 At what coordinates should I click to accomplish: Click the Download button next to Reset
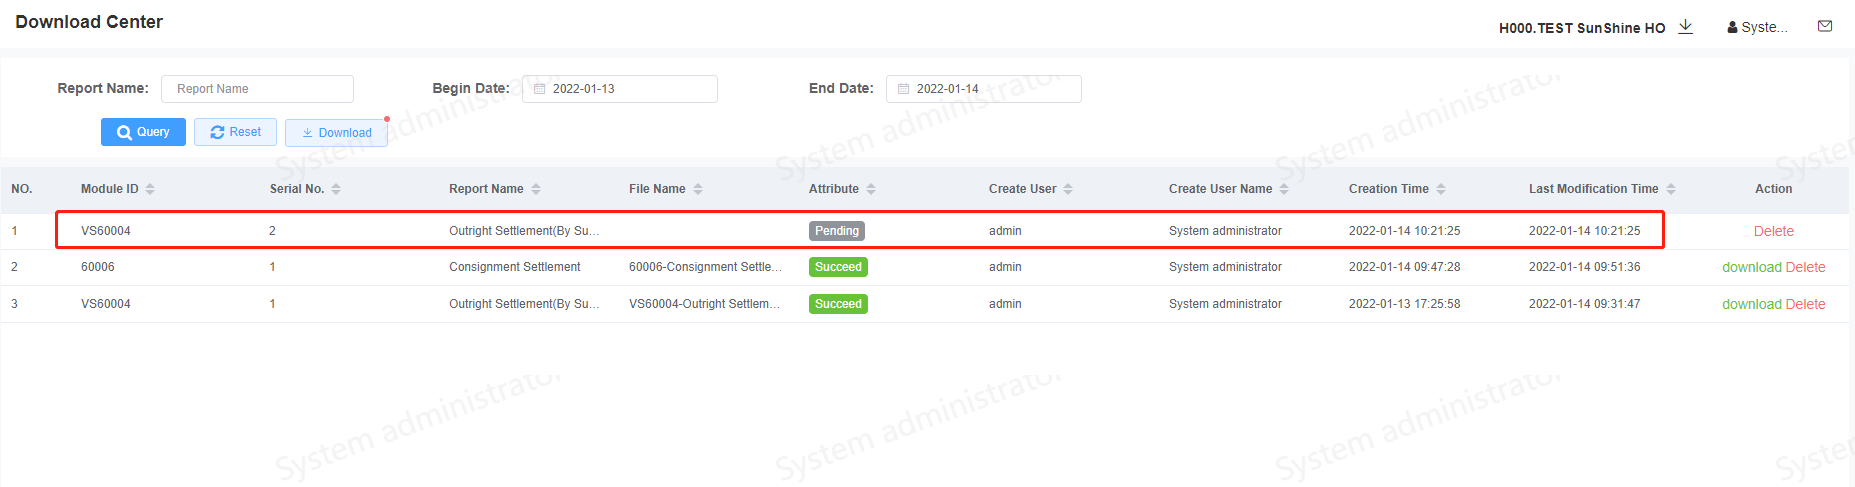[336, 133]
